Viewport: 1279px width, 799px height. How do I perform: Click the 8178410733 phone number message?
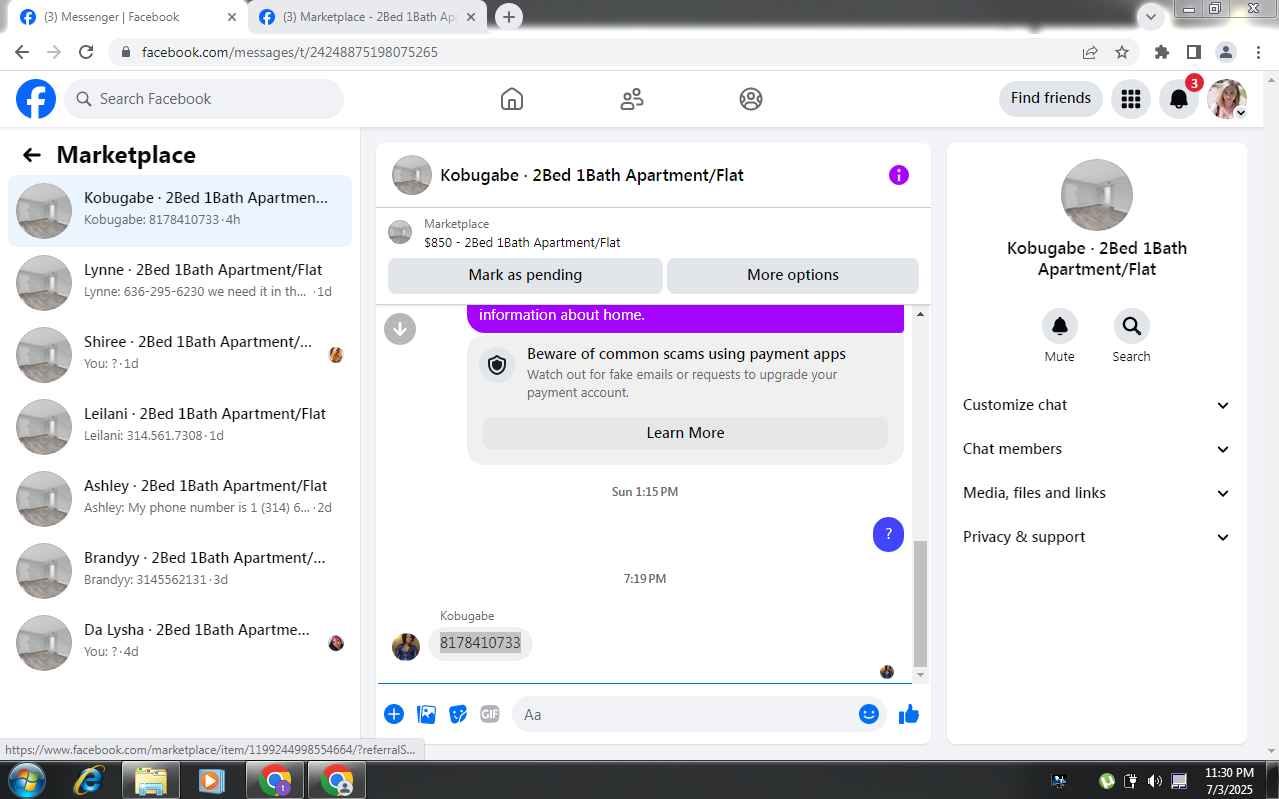click(x=480, y=643)
